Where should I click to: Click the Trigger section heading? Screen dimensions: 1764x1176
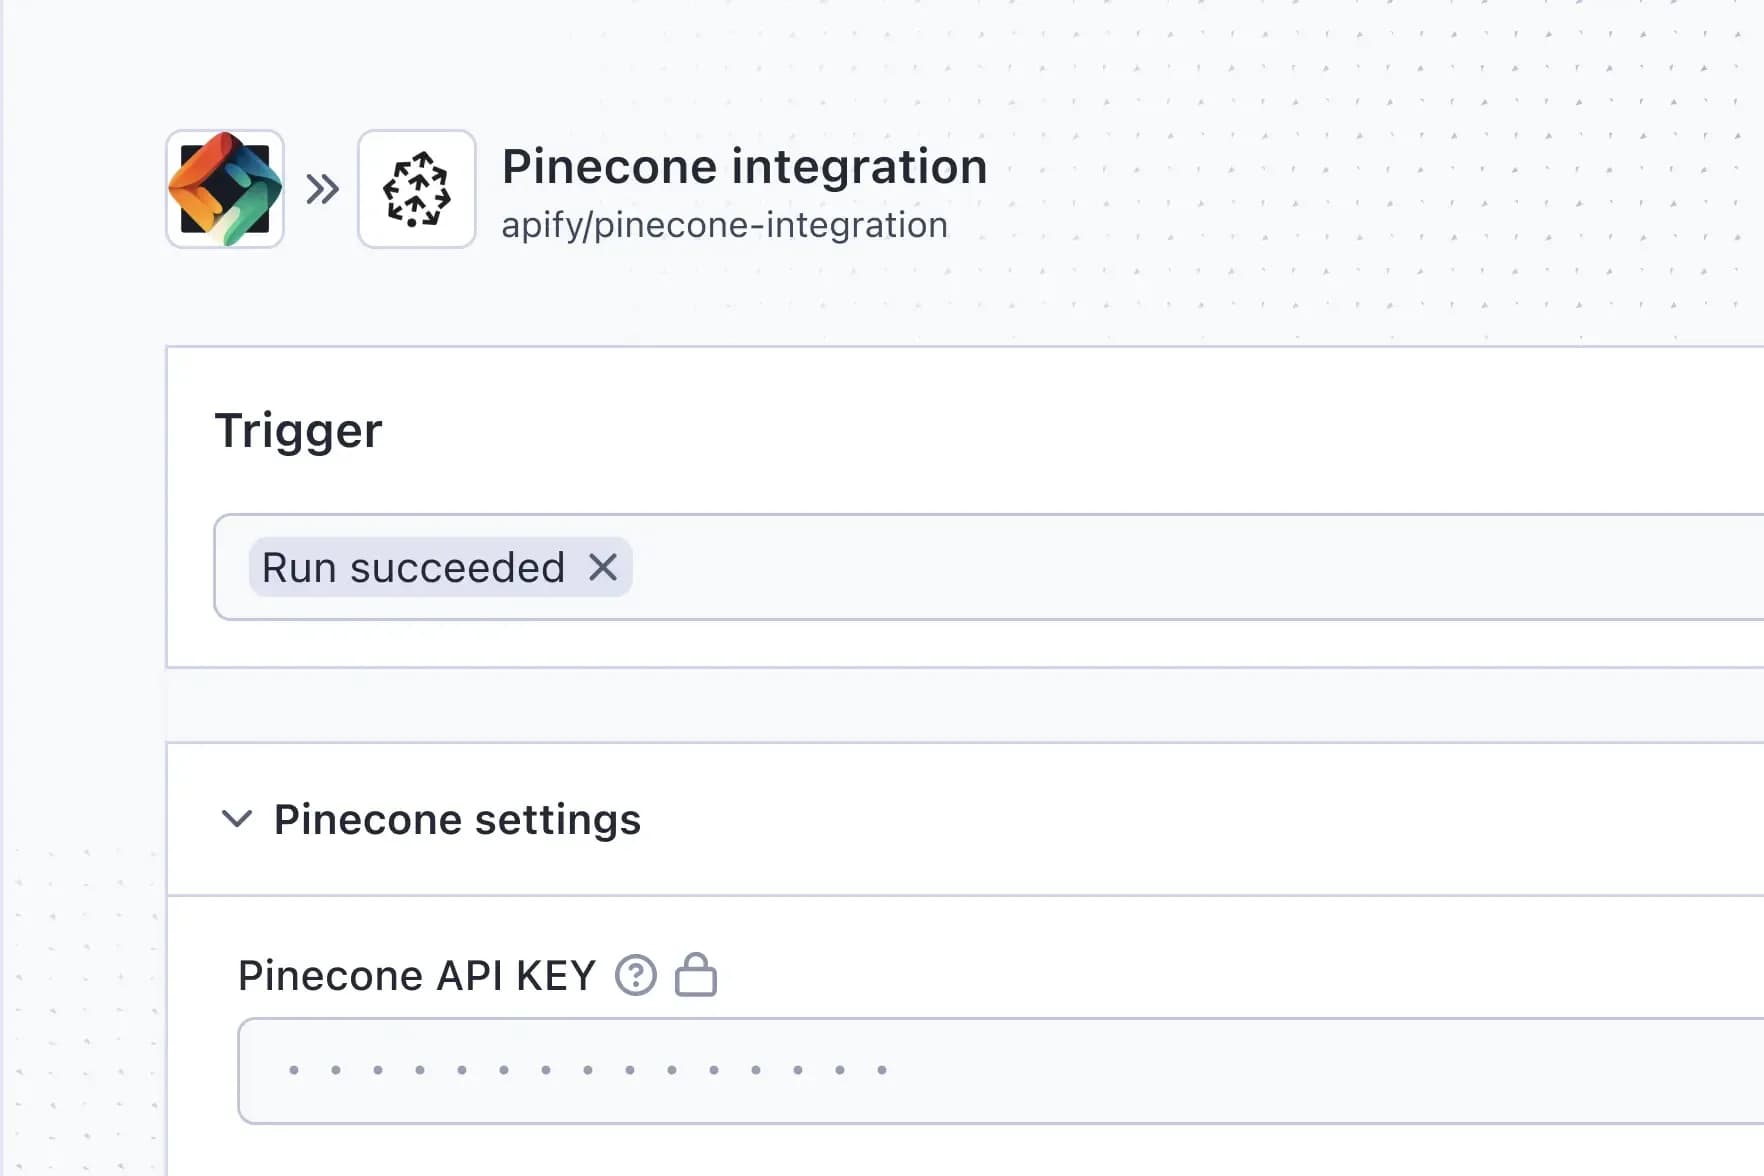(x=298, y=431)
